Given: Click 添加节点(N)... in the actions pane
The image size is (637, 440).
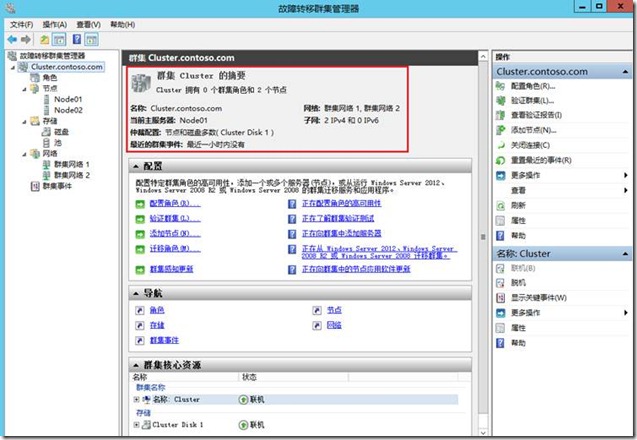Looking at the screenshot, I should (533, 130).
